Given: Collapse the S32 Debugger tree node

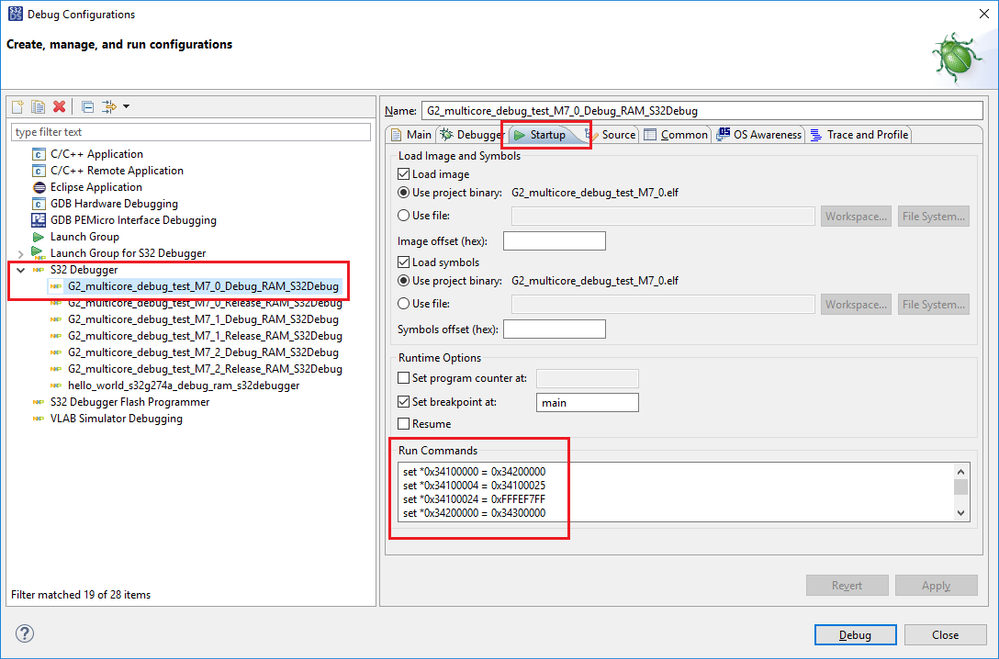Looking at the screenshot, I should click(x=20, y=270).
